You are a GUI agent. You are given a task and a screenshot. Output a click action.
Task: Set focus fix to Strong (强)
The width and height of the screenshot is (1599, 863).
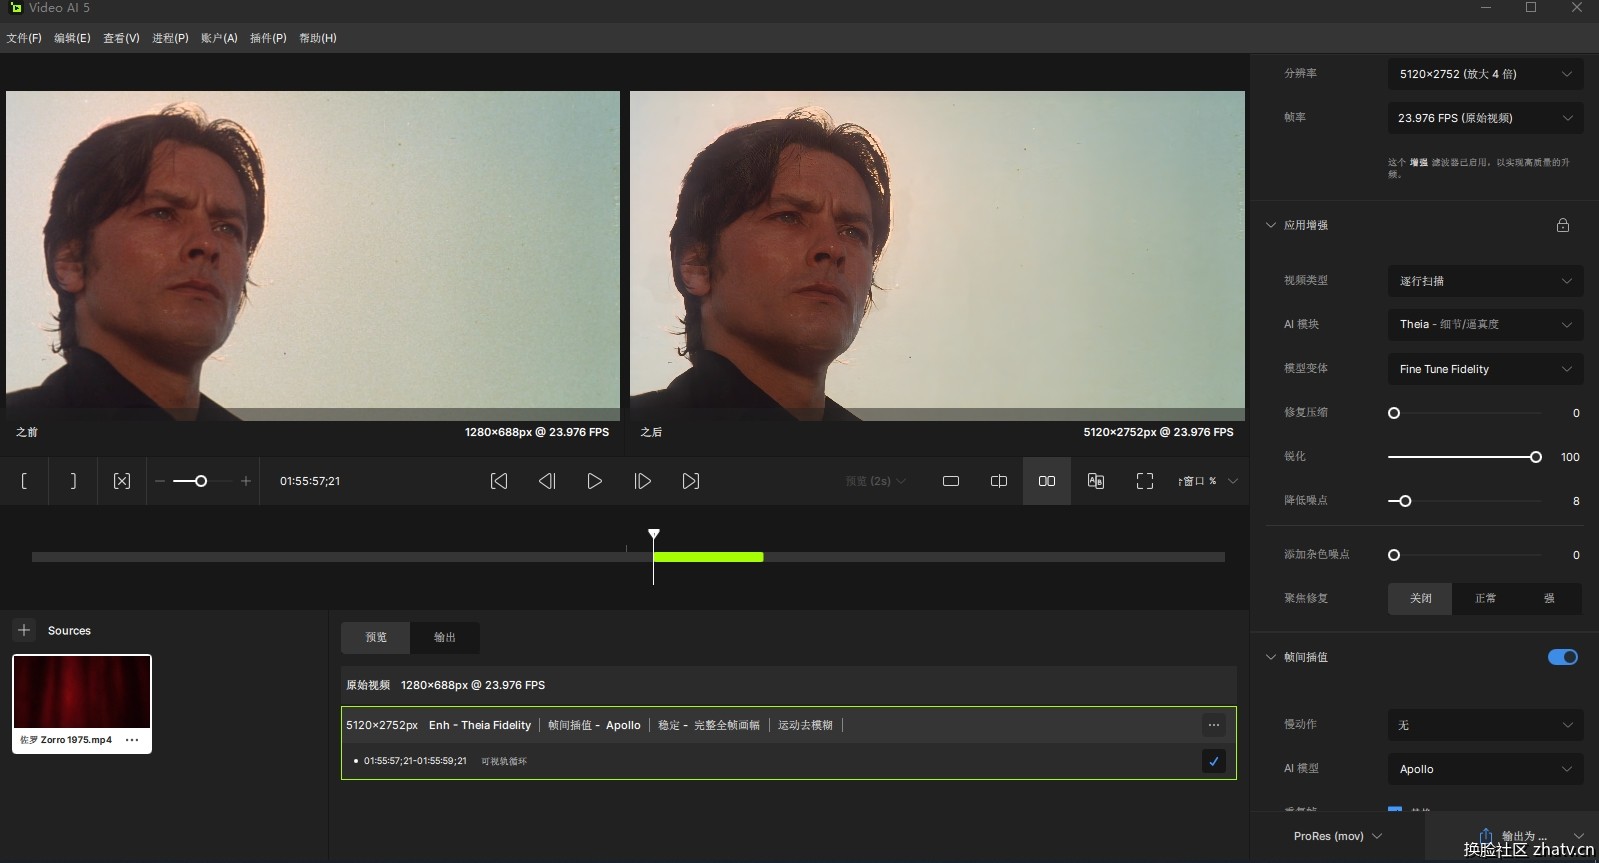point(1549,598)
